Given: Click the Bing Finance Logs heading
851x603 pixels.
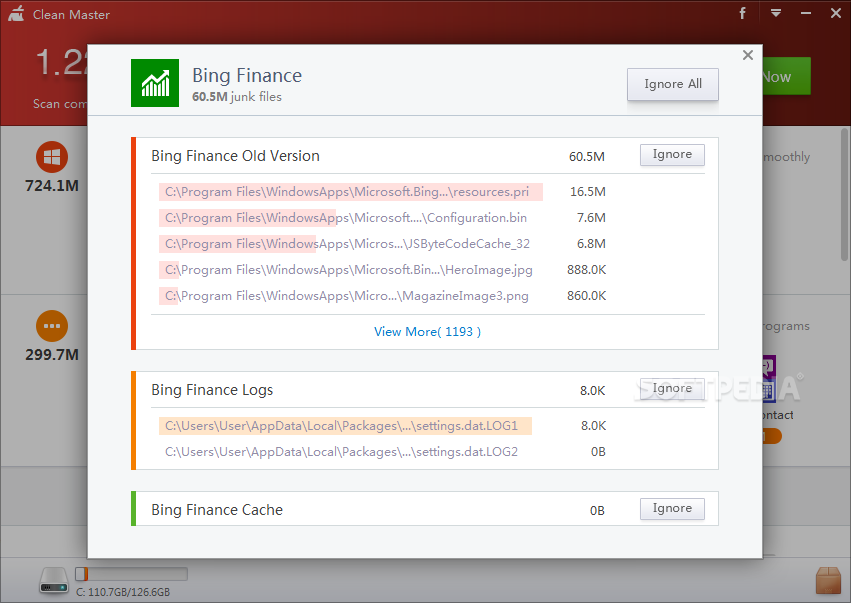Looking at the screenshot, I should [x=212, y=390].
